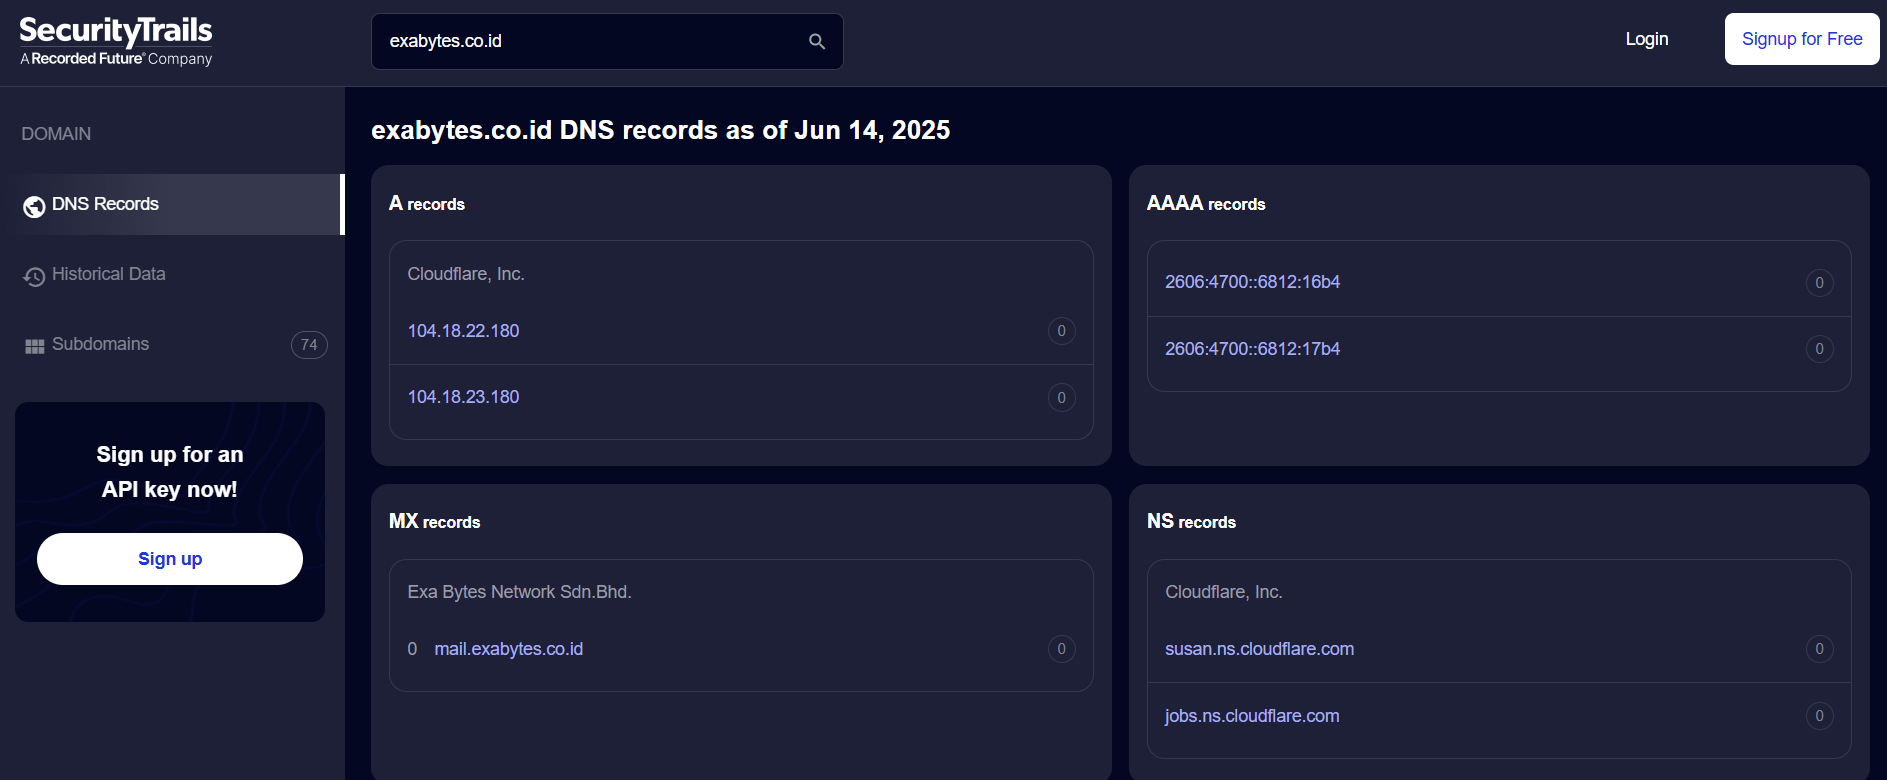Image resolution: width=1887 pixels, height=780 pixels.
Task: Click the AAAA records heading
Action: click(1206, 204)
